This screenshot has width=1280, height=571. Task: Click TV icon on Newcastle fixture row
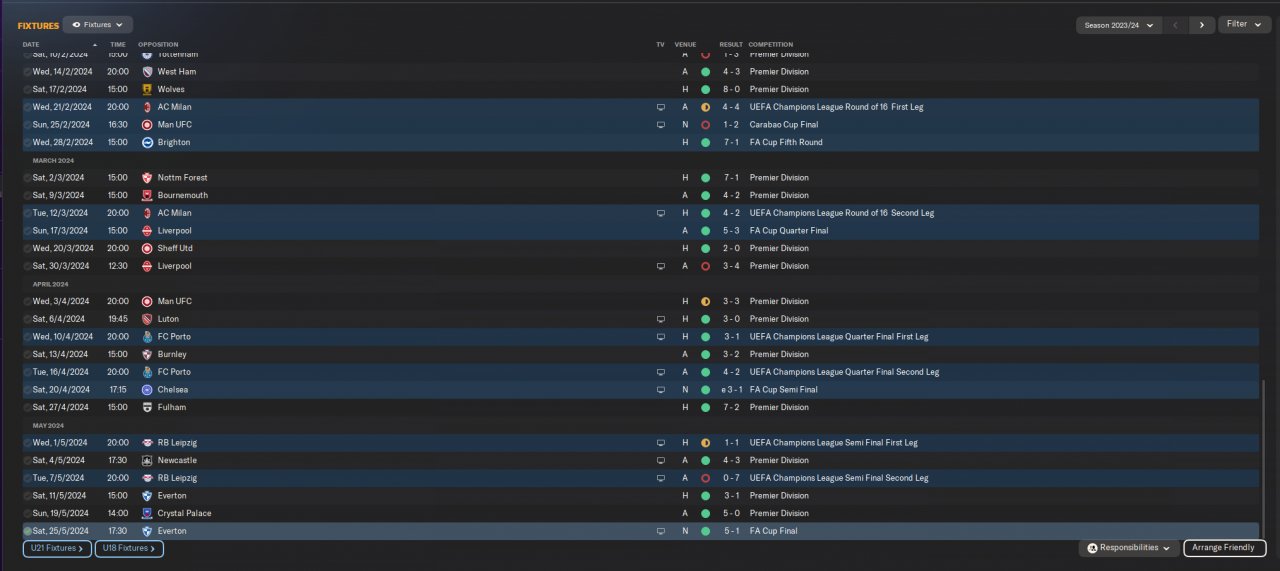coord(660,461)
